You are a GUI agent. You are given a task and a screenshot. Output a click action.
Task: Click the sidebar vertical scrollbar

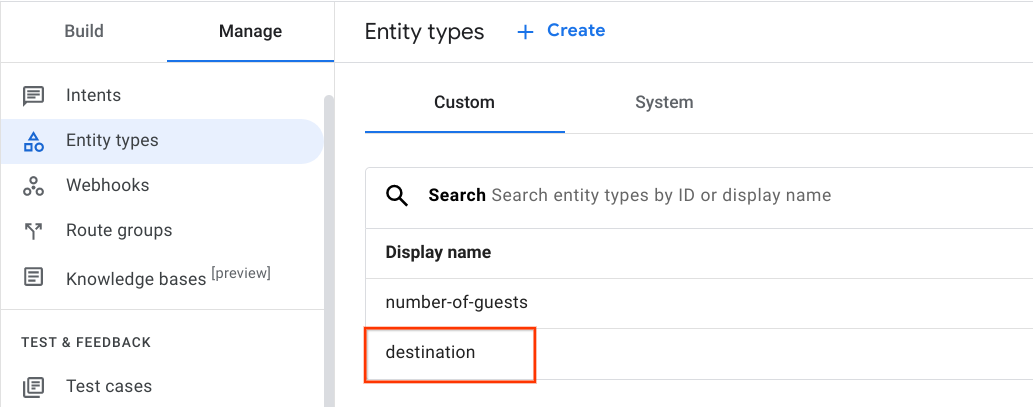328,250
